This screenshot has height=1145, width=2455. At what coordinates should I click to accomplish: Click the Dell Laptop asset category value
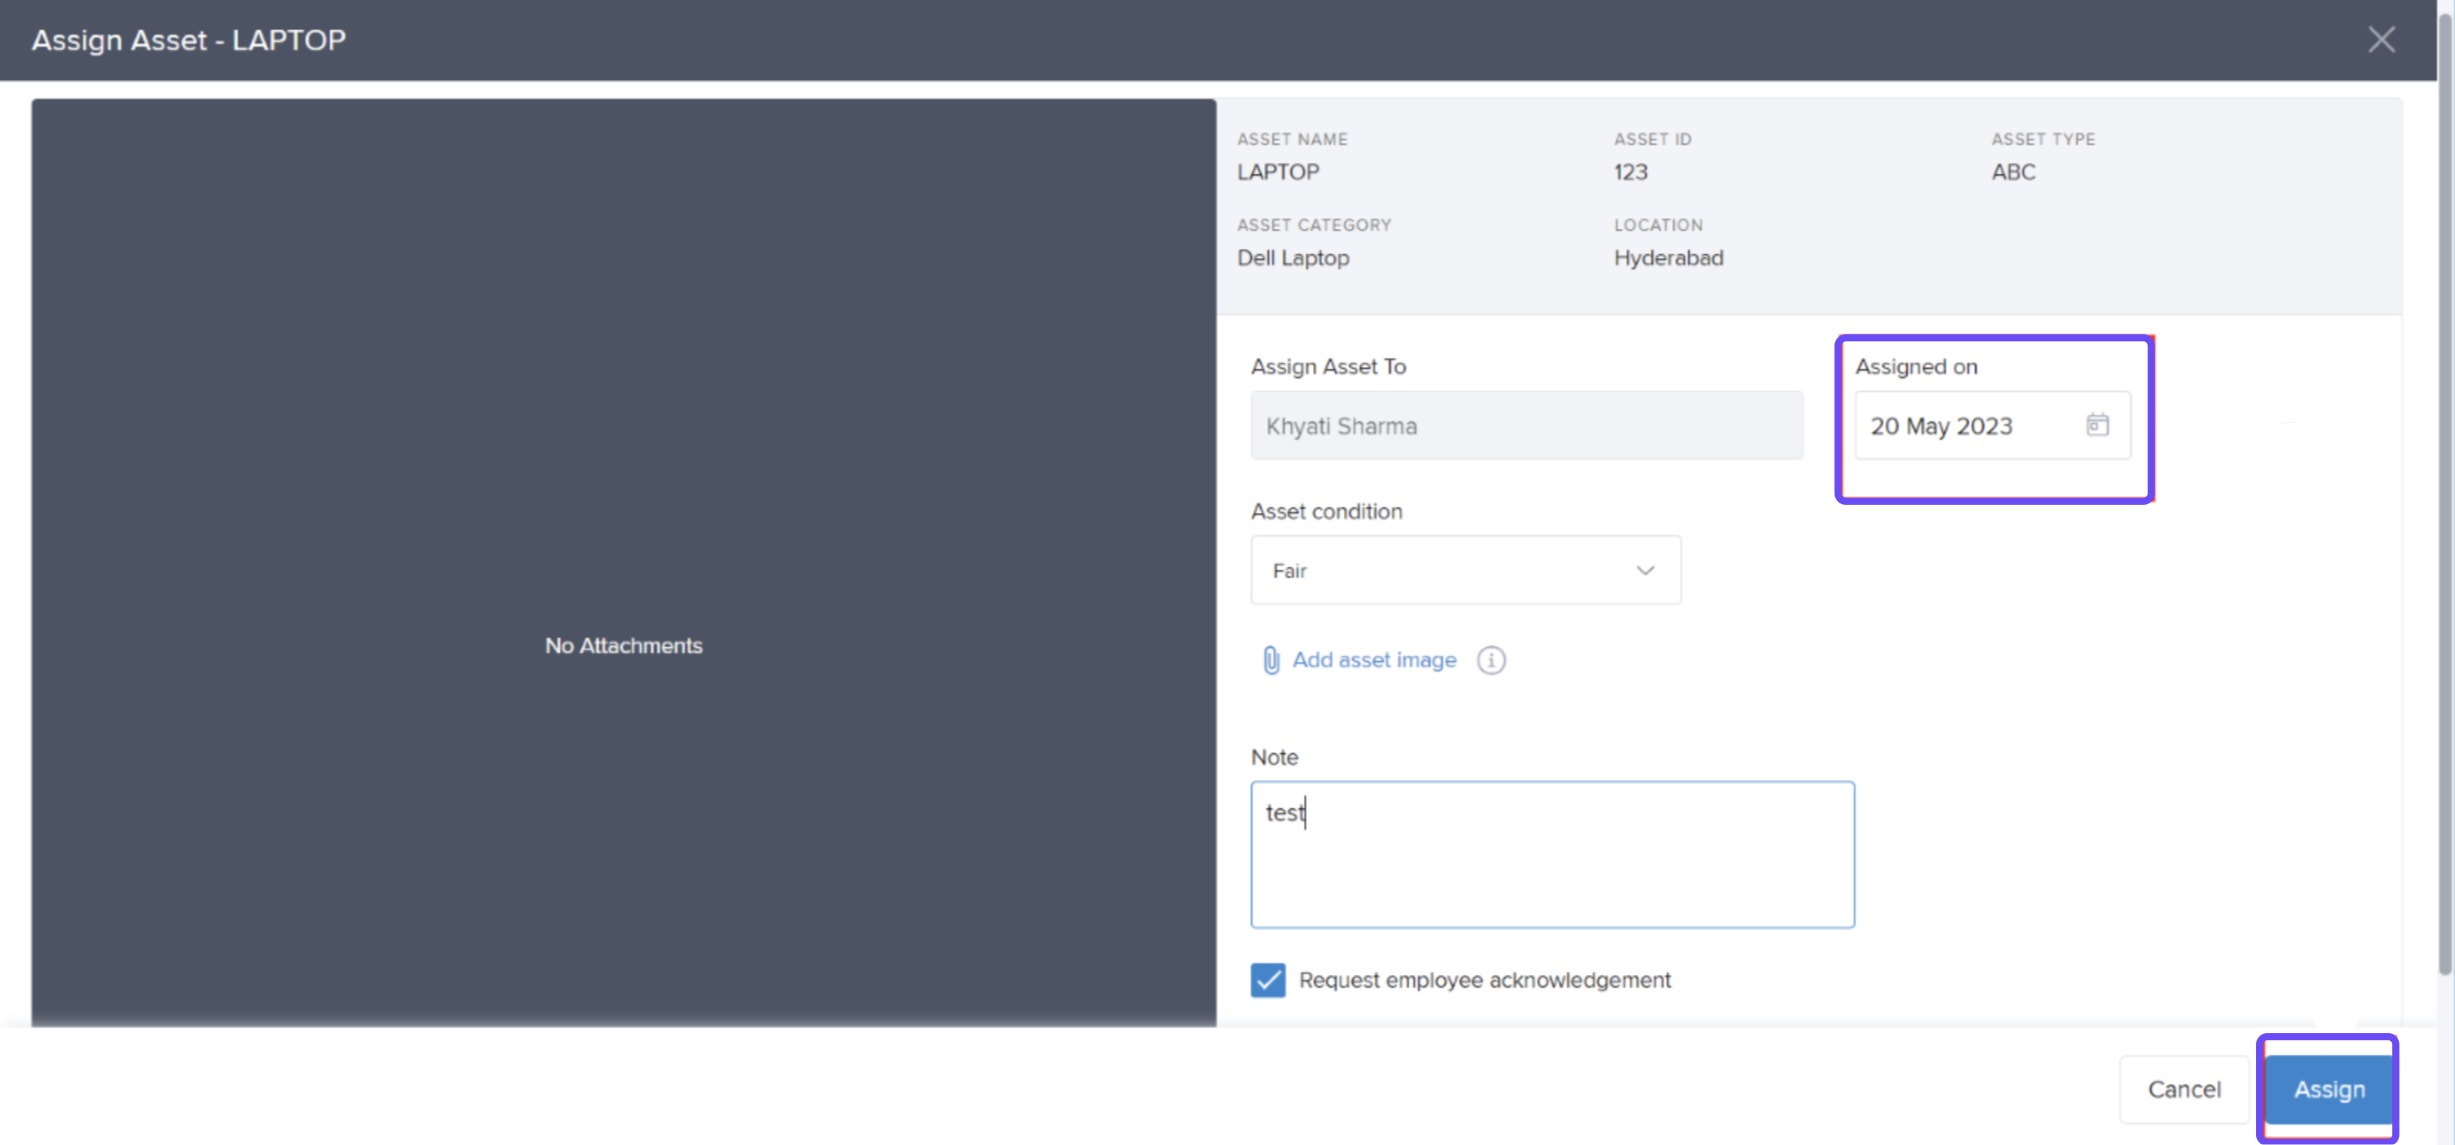(1293, 258)
